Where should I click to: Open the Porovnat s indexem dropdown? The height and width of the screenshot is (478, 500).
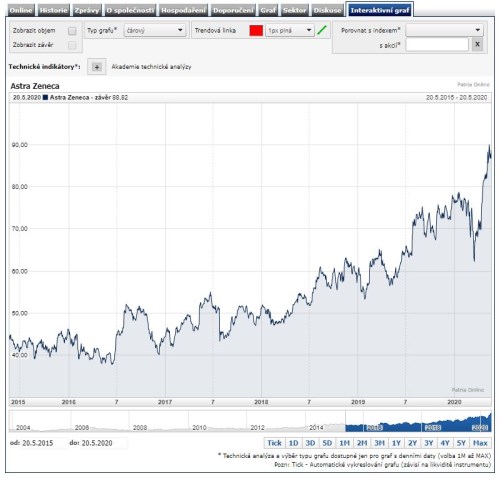click(445, 30)
